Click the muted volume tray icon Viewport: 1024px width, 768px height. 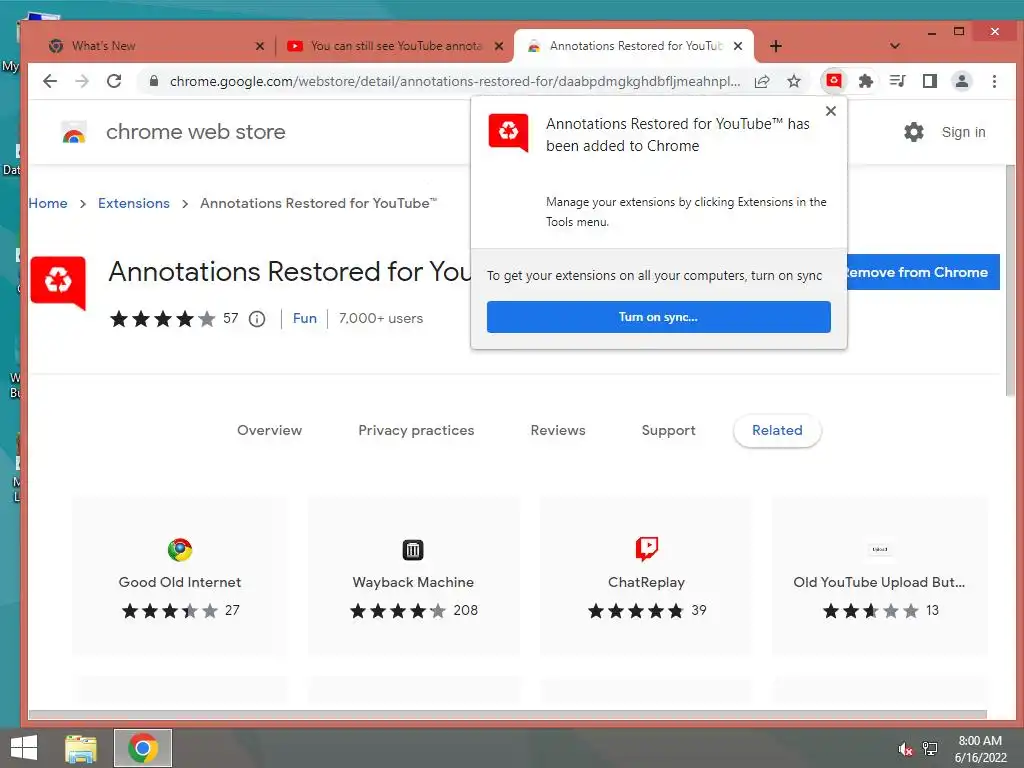pos(905,749)
